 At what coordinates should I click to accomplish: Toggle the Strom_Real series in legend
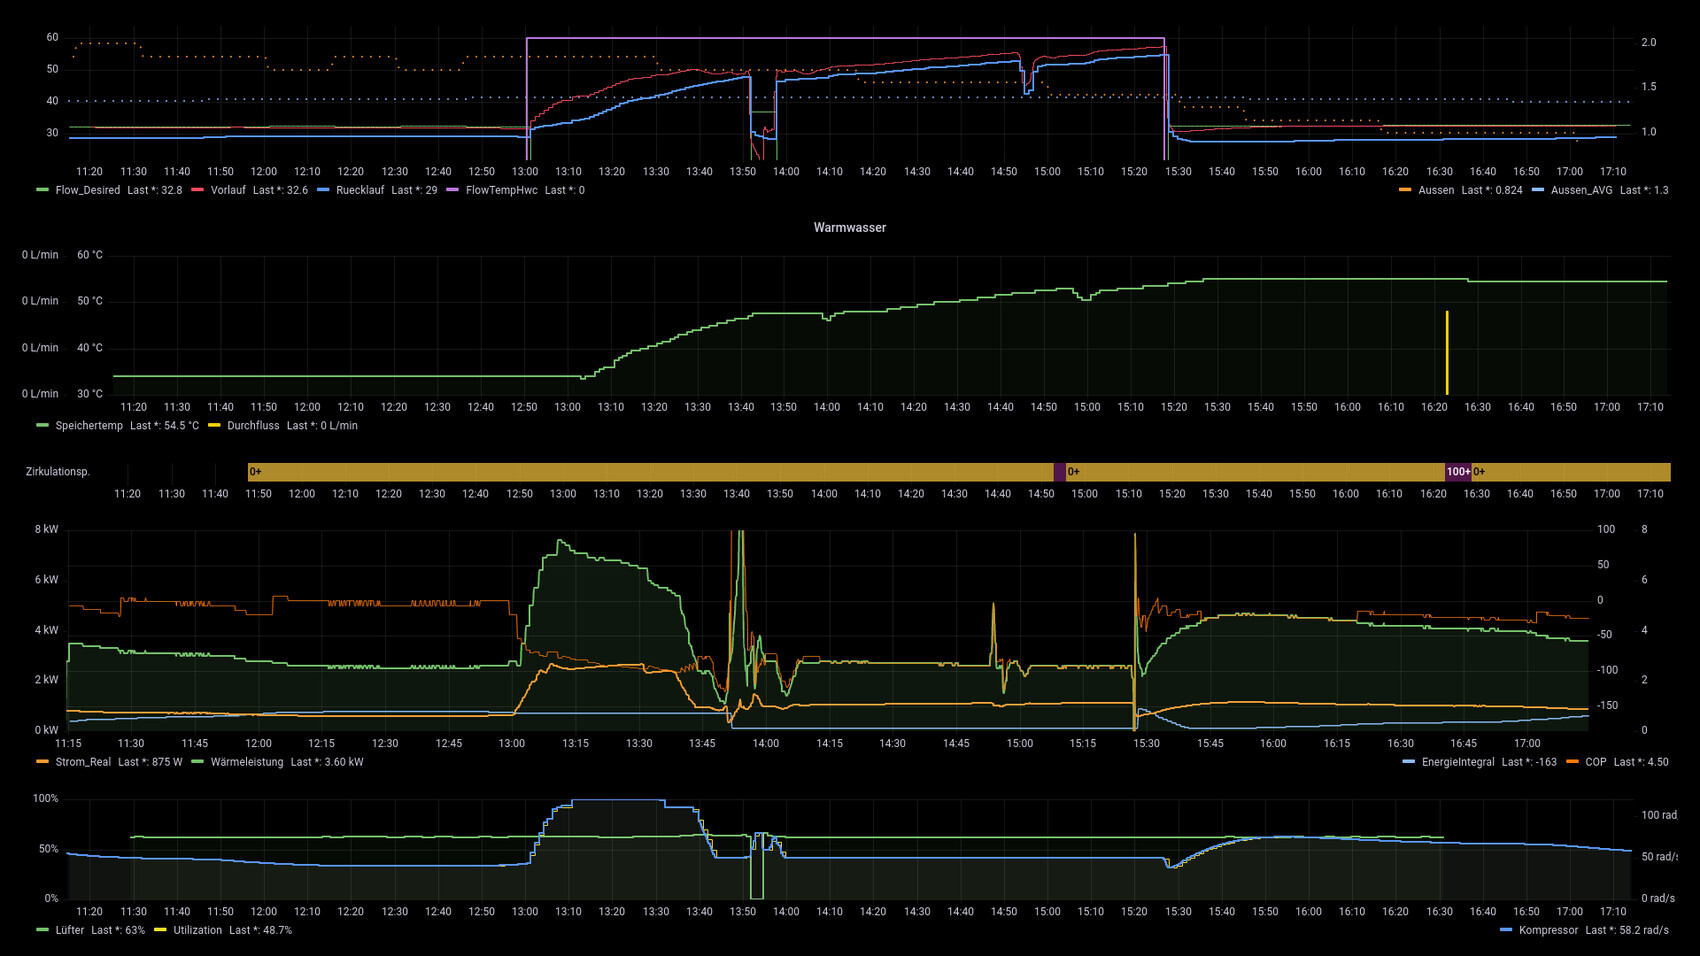(x=83, y=762)
